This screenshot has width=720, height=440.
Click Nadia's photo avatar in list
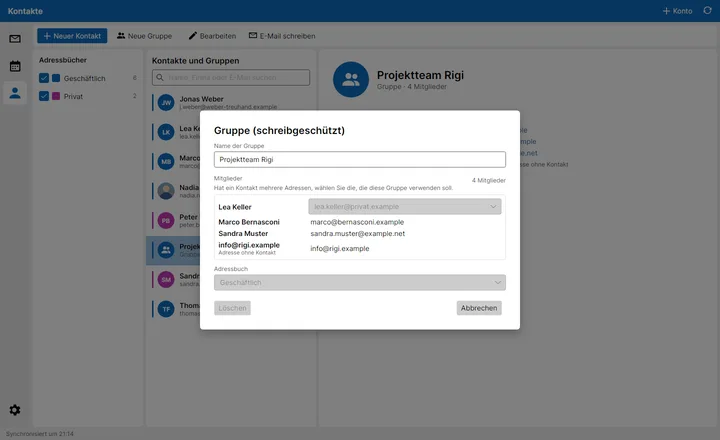pyautogui.click(x=166, y=191)
